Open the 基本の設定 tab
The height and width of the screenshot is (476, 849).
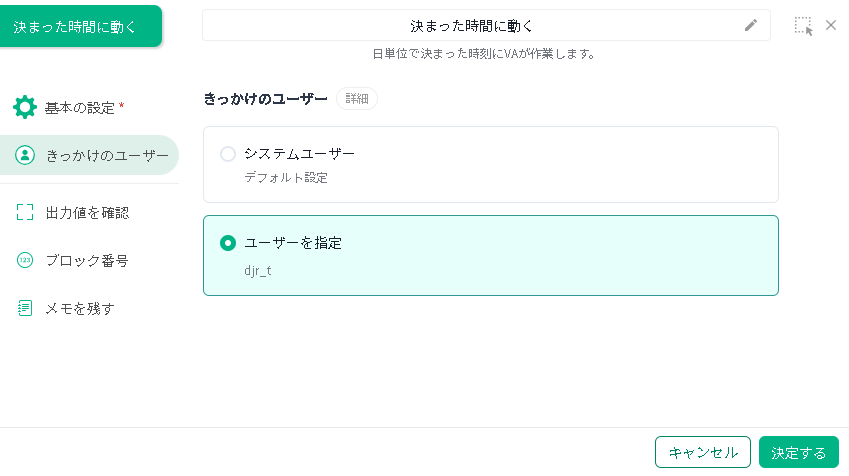coord(84,108)
